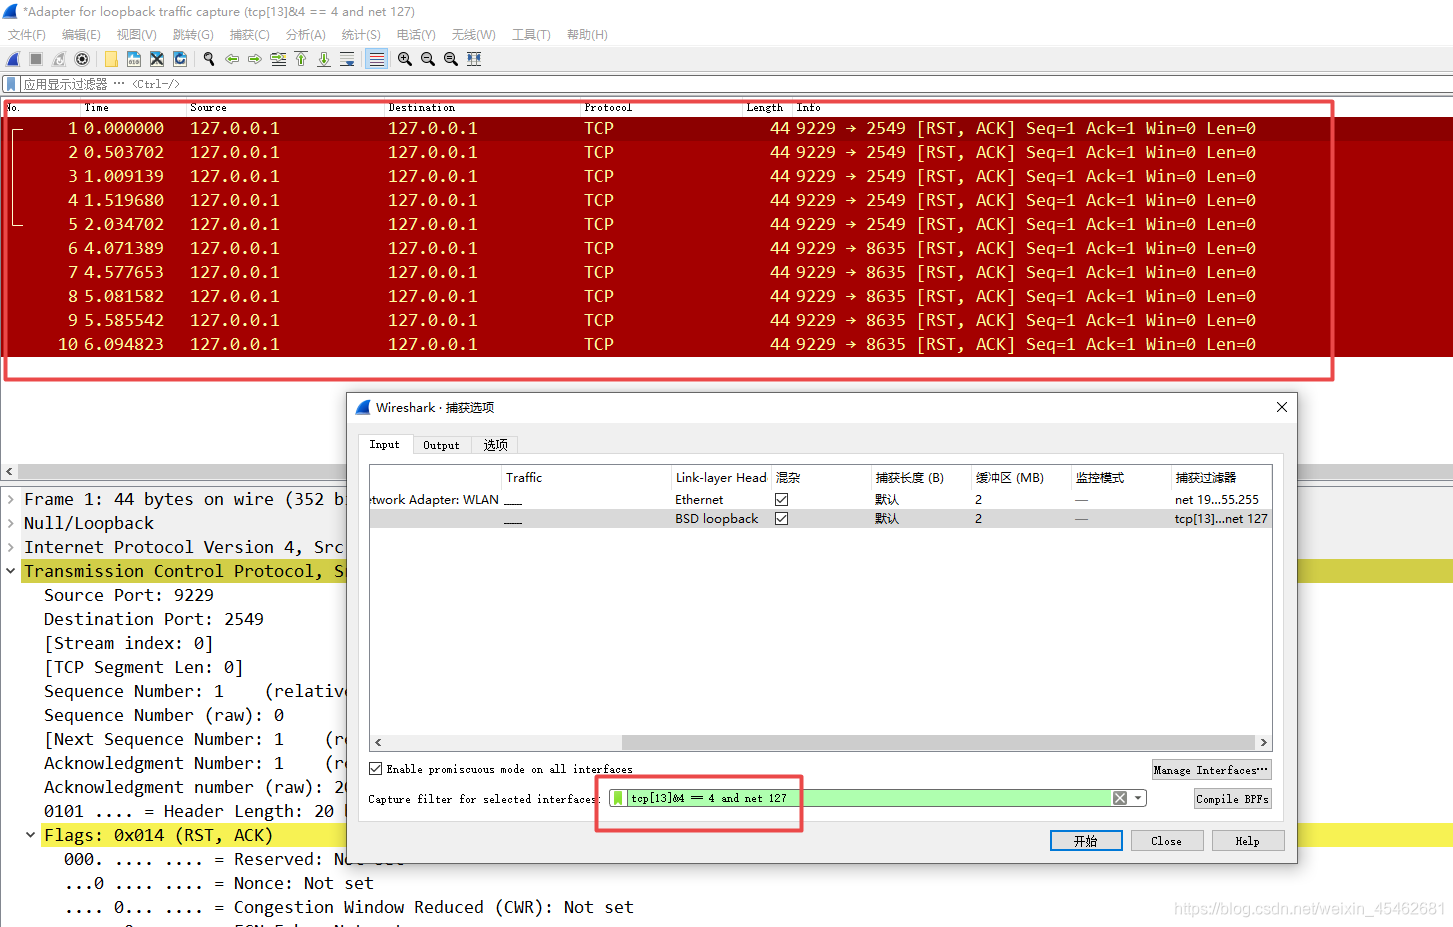Image resolution: width=1453 pixels, height=927 pixels.
Task: Click the interface list horizontal scrollbar thumb
Action: (x=938, y=742)
